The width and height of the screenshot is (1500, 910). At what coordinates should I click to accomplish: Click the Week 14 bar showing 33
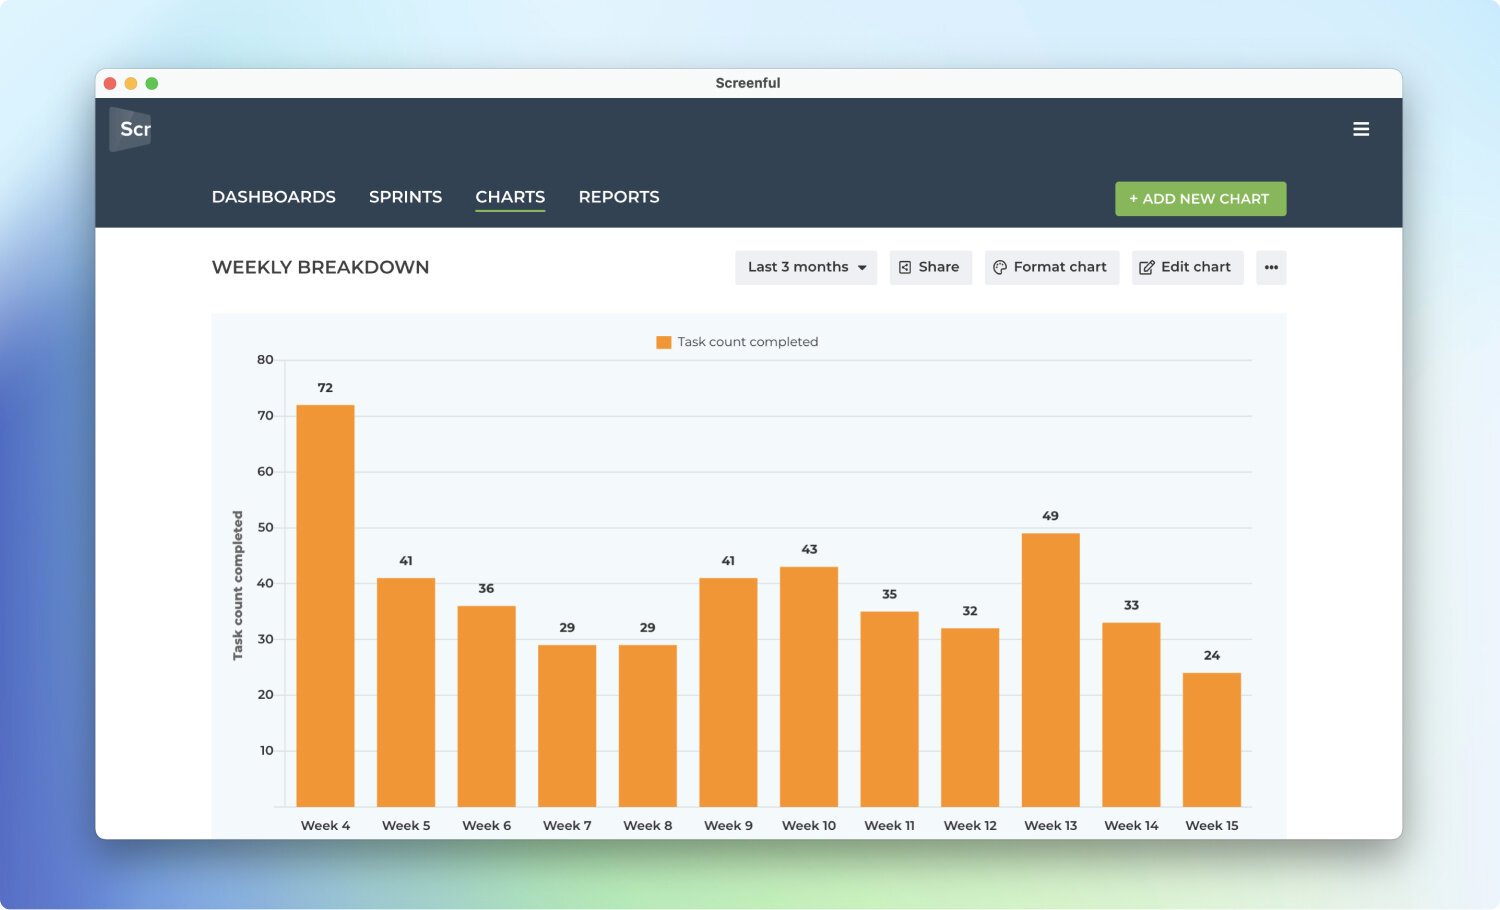point(1131,715)
